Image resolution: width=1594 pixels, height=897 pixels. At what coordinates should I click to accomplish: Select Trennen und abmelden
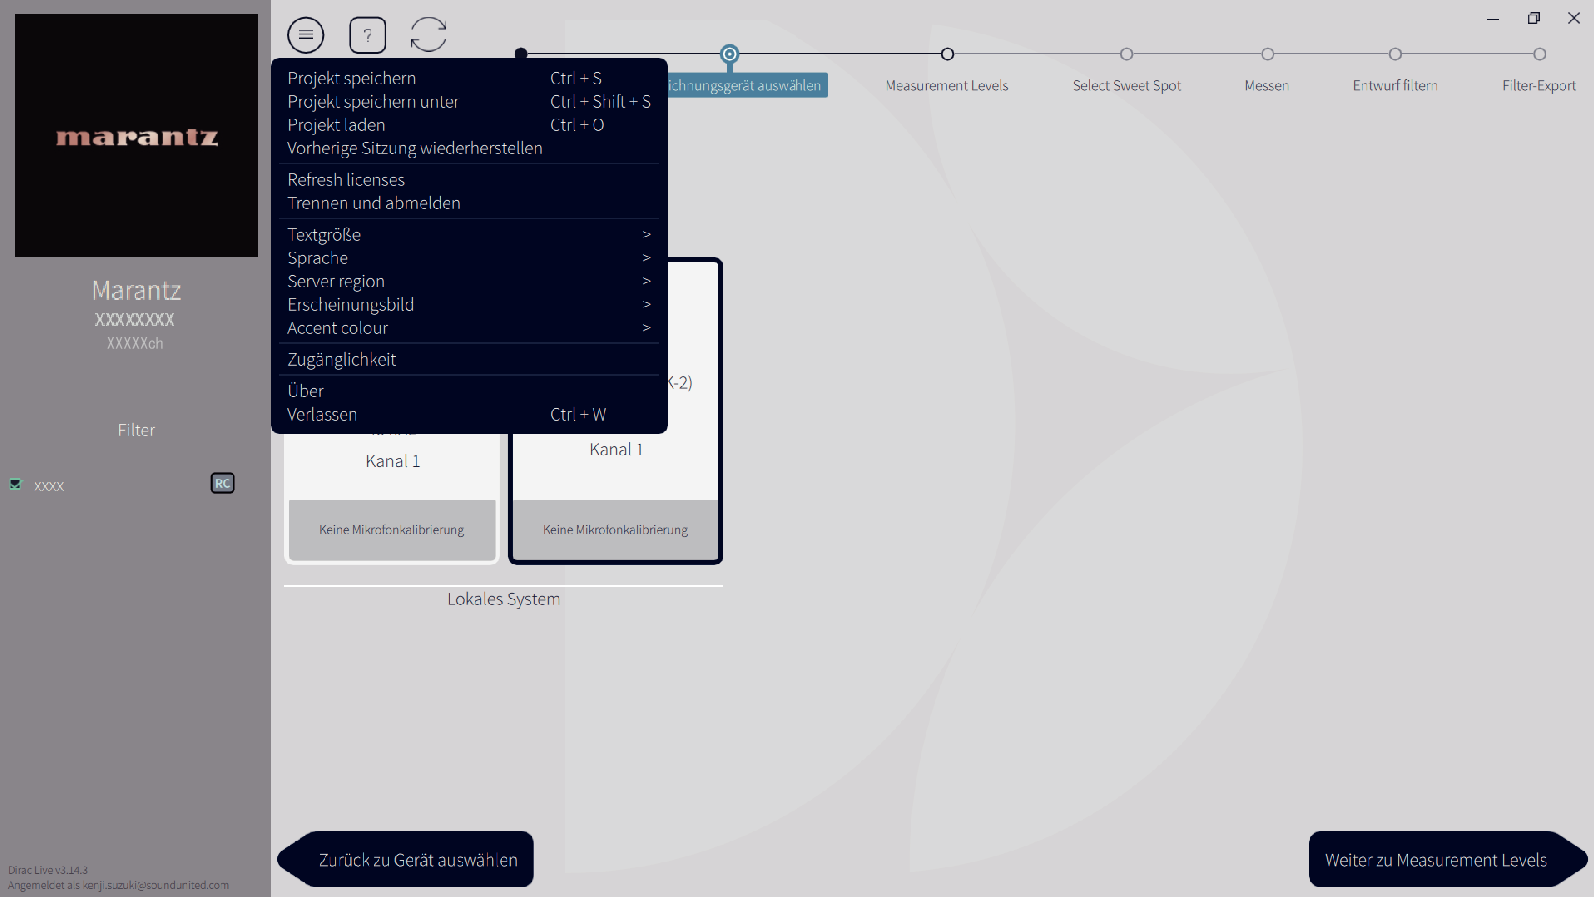(x=469, y=203)
